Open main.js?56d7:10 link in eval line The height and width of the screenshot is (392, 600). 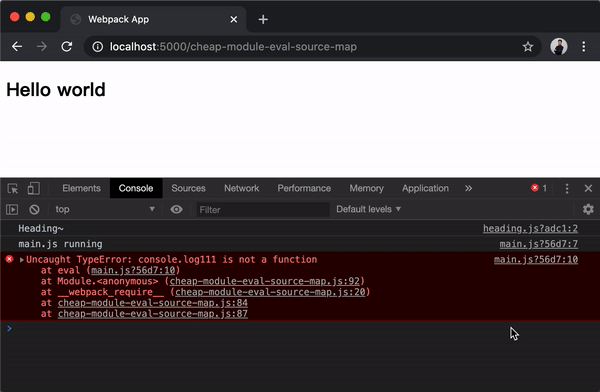133,270
